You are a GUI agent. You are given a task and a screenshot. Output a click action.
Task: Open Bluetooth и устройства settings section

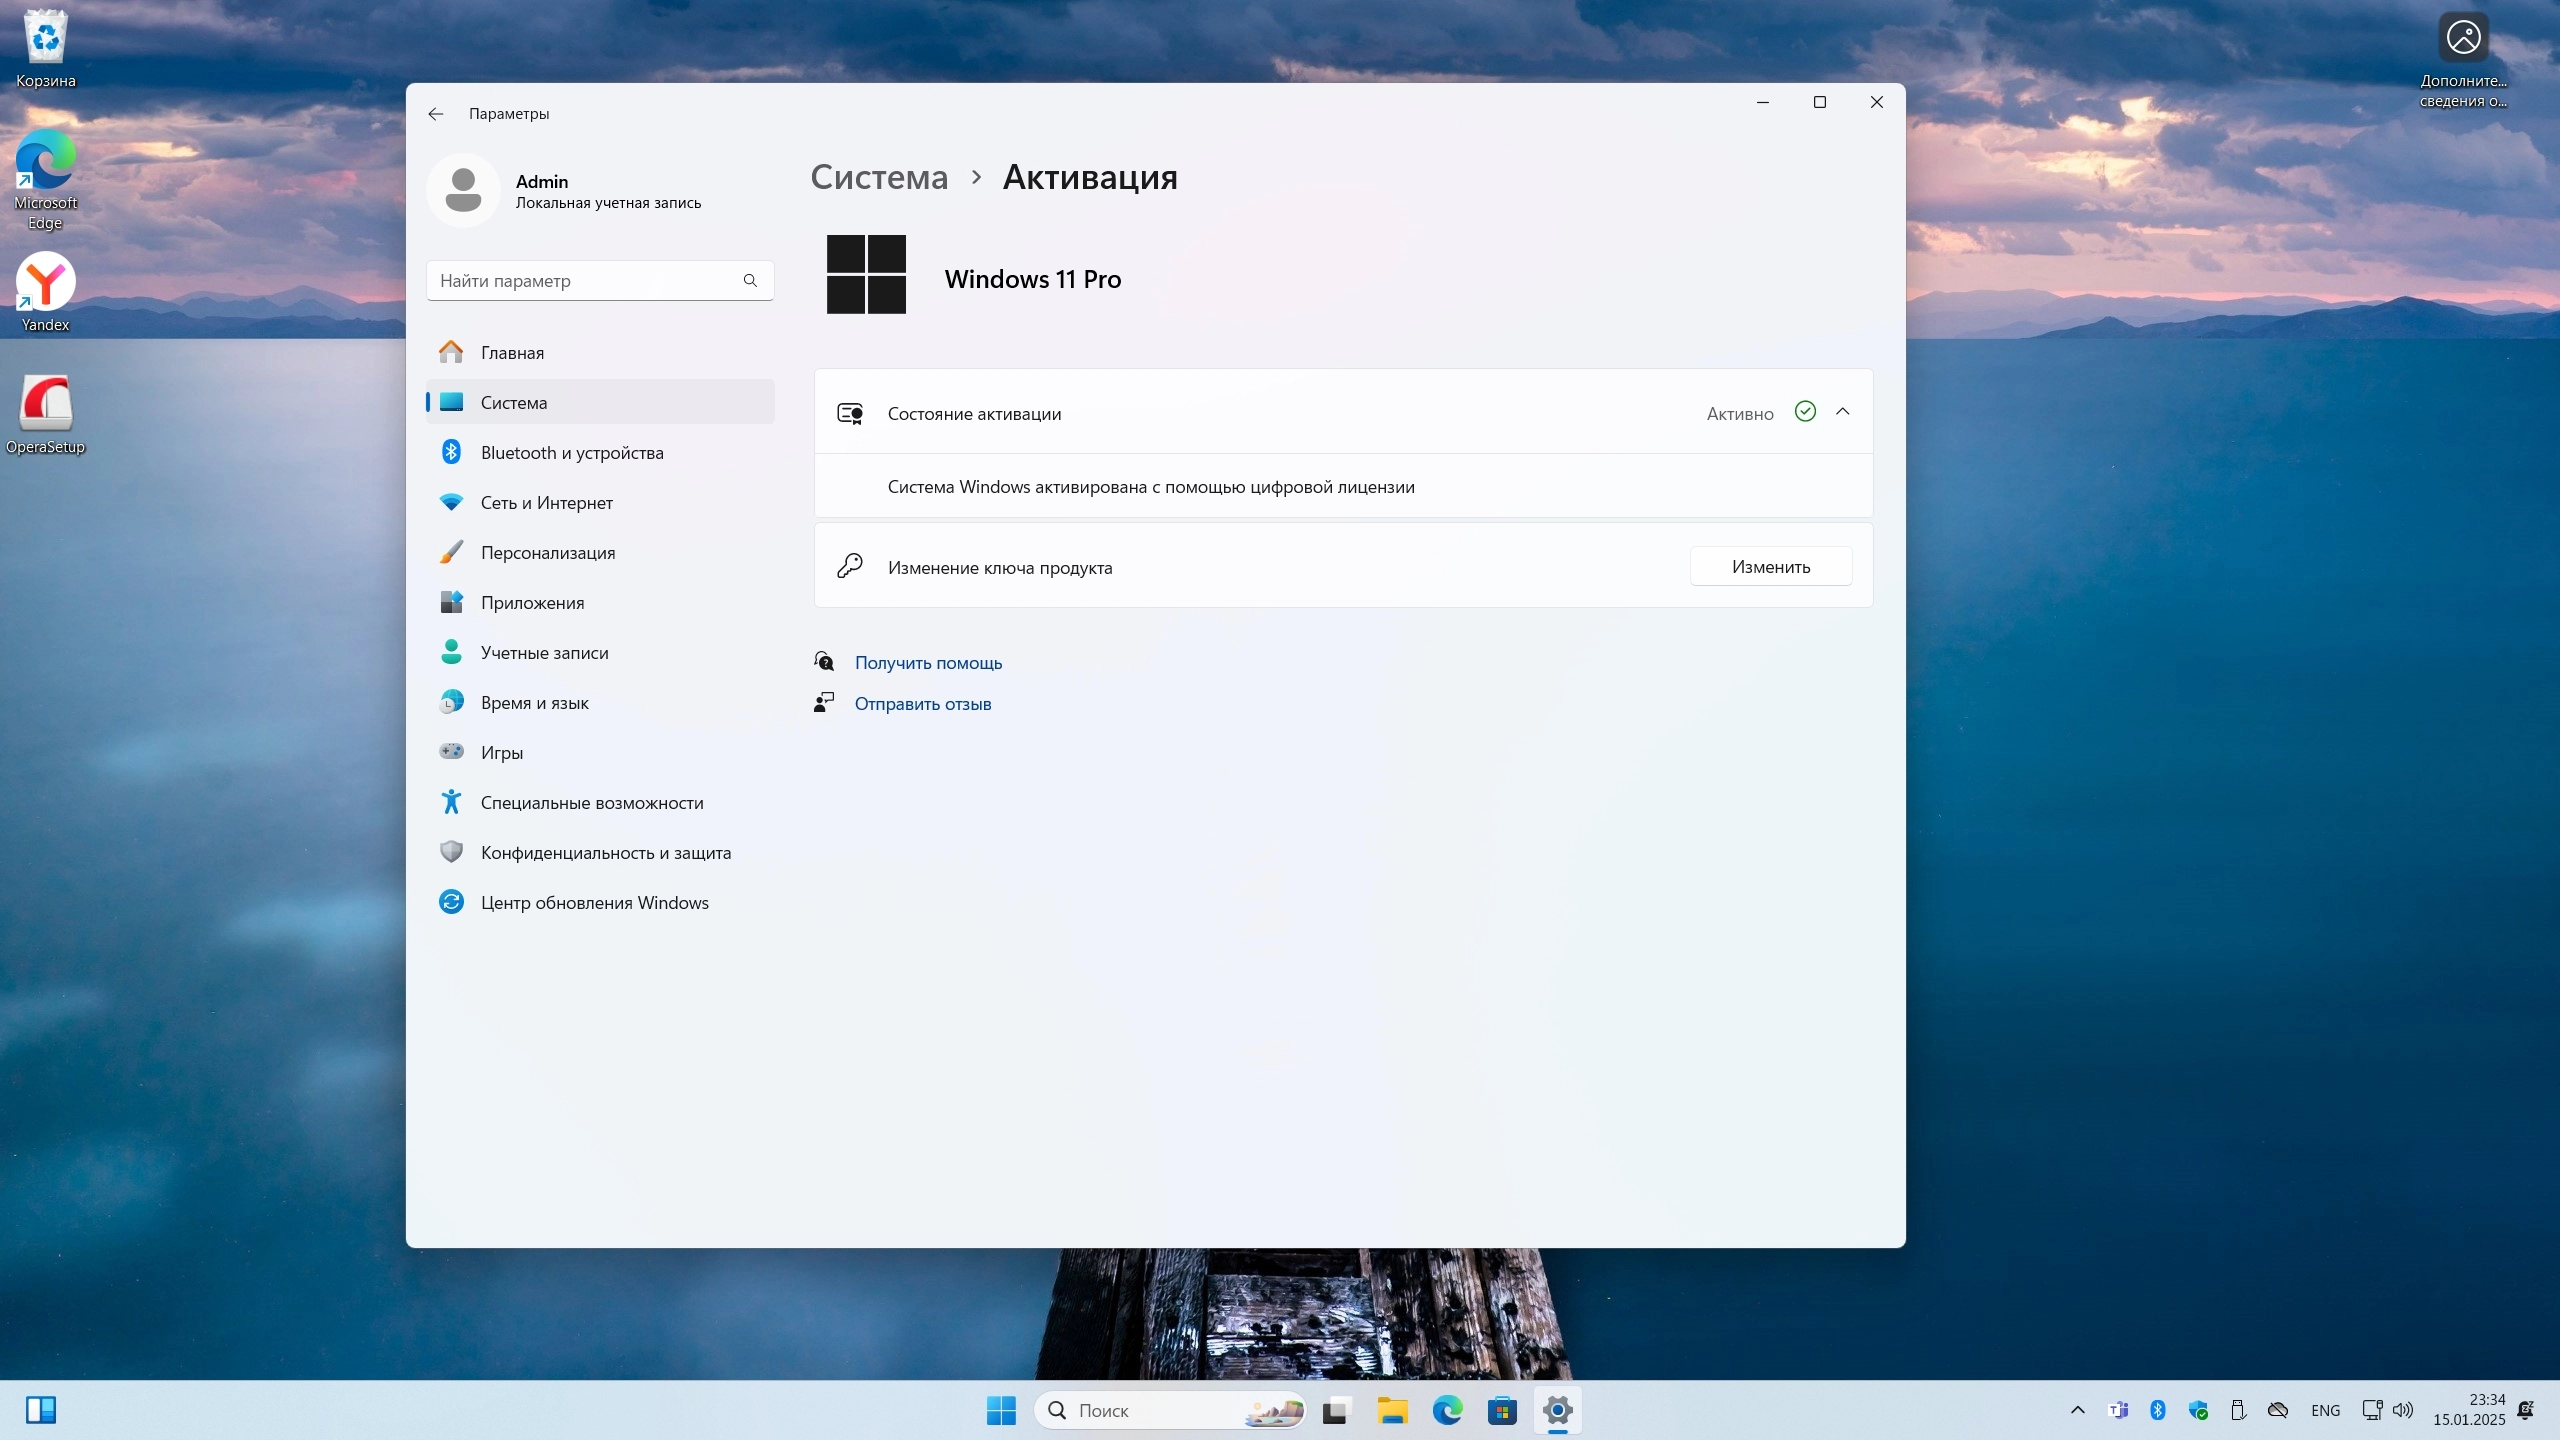571,453
